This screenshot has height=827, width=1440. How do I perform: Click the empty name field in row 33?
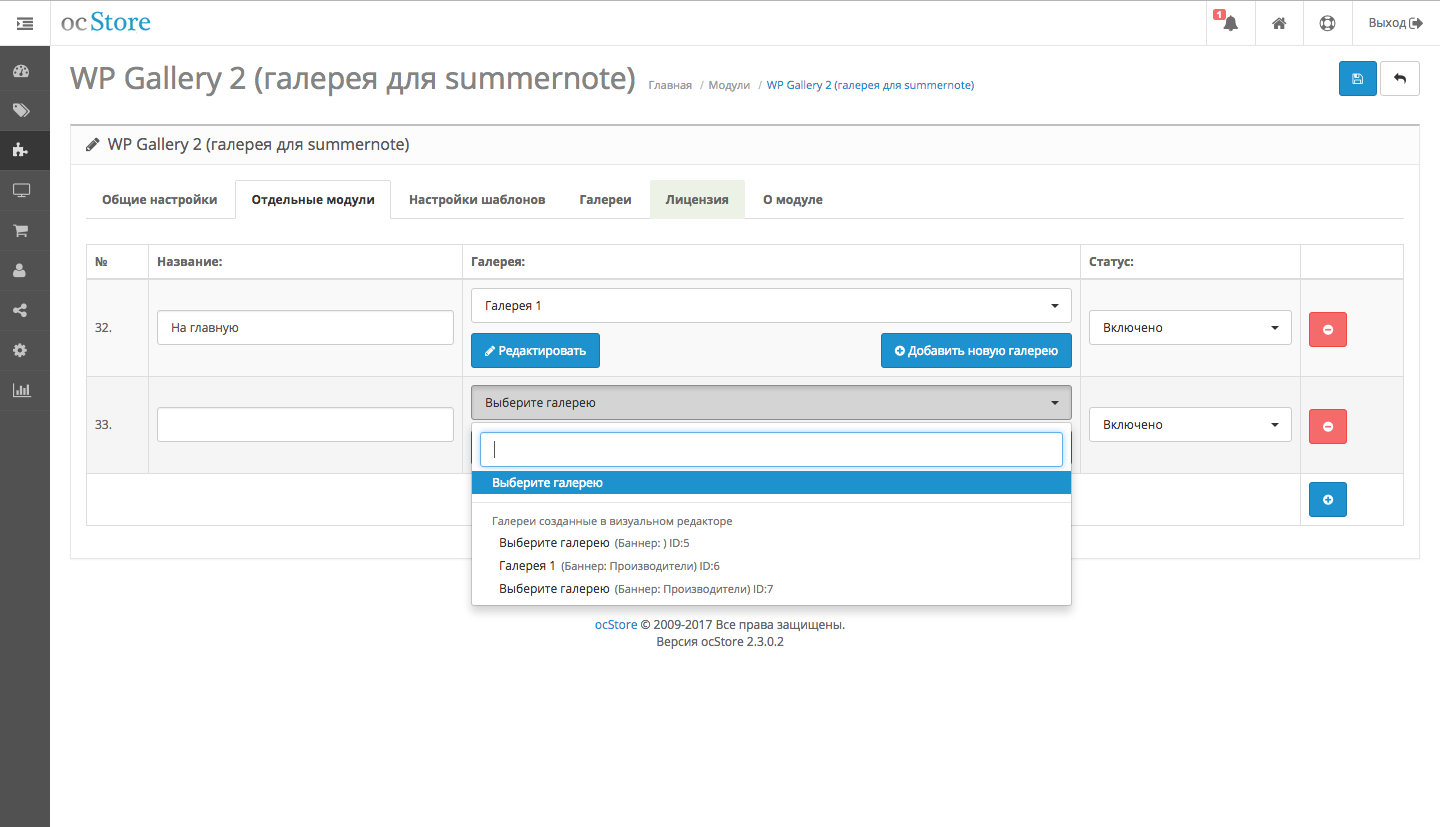click(305, 425)
